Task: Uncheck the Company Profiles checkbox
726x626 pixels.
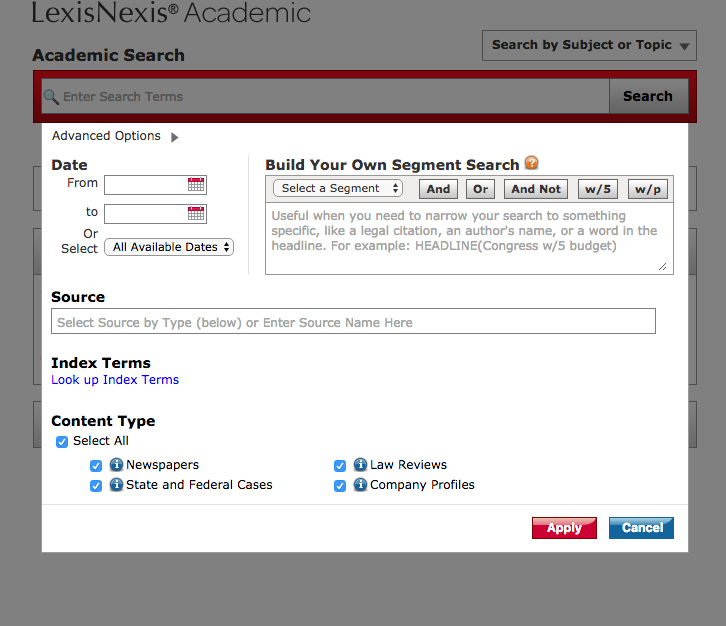Action: (340, 486)
